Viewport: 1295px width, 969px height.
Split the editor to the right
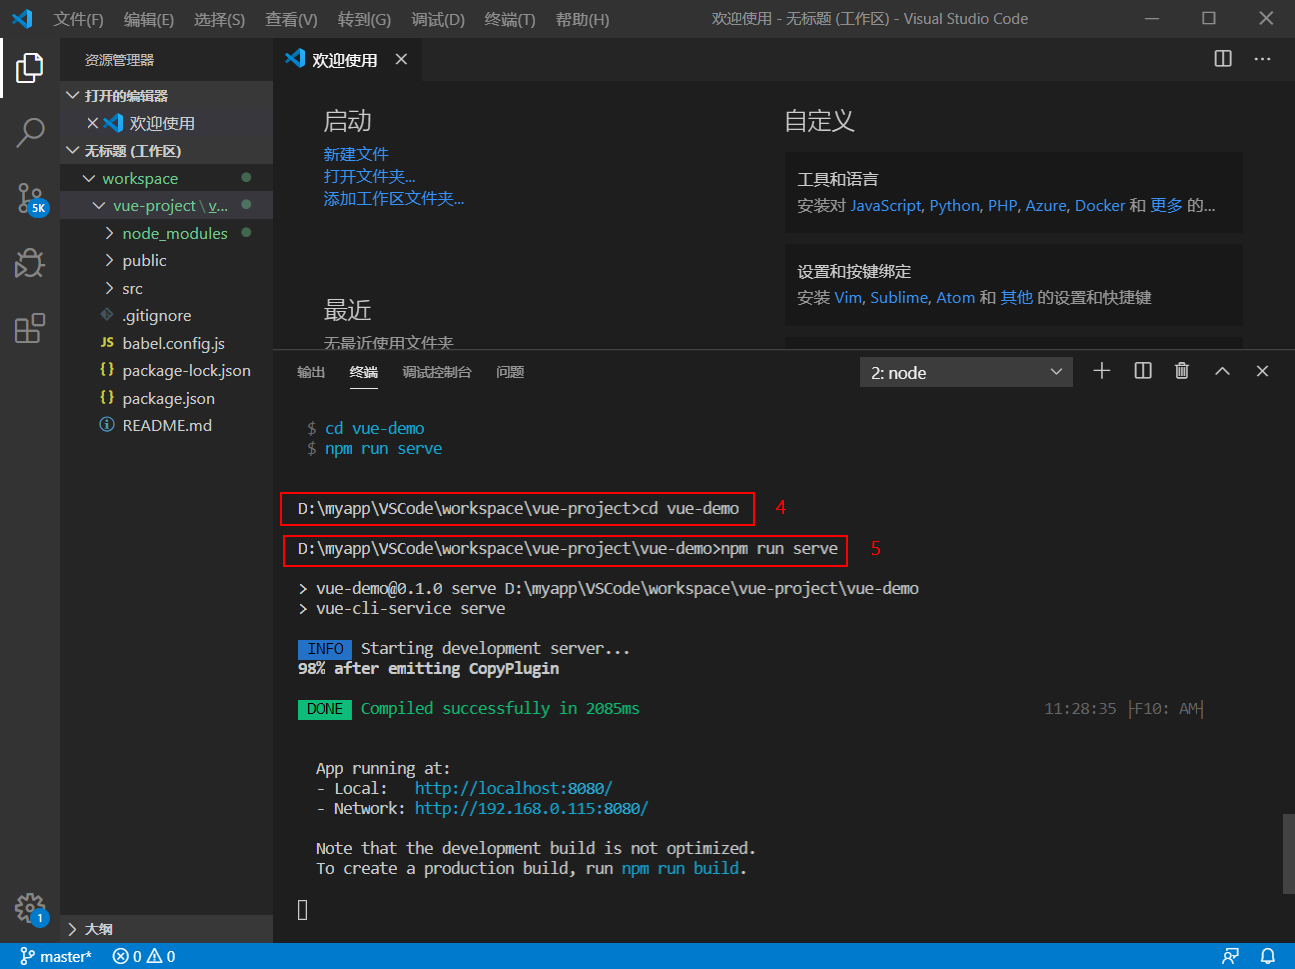tap(1223, 59)
